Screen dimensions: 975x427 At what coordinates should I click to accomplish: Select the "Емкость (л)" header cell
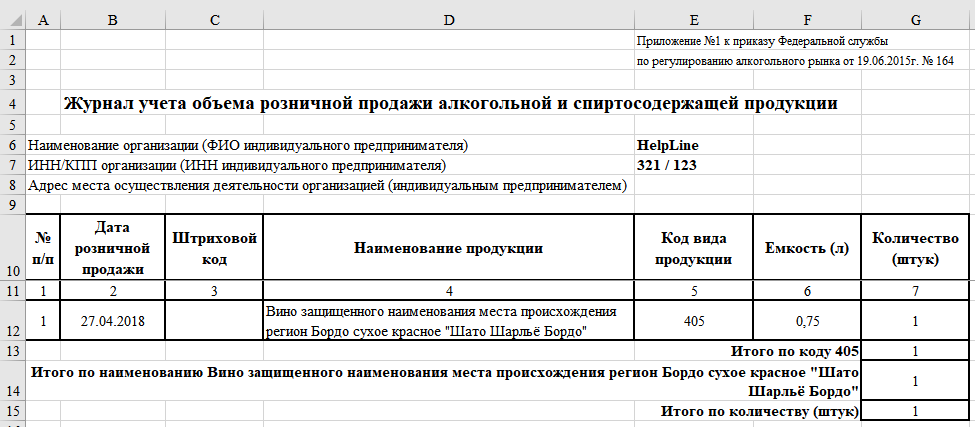pyautogui.click(x=806, y=248)
